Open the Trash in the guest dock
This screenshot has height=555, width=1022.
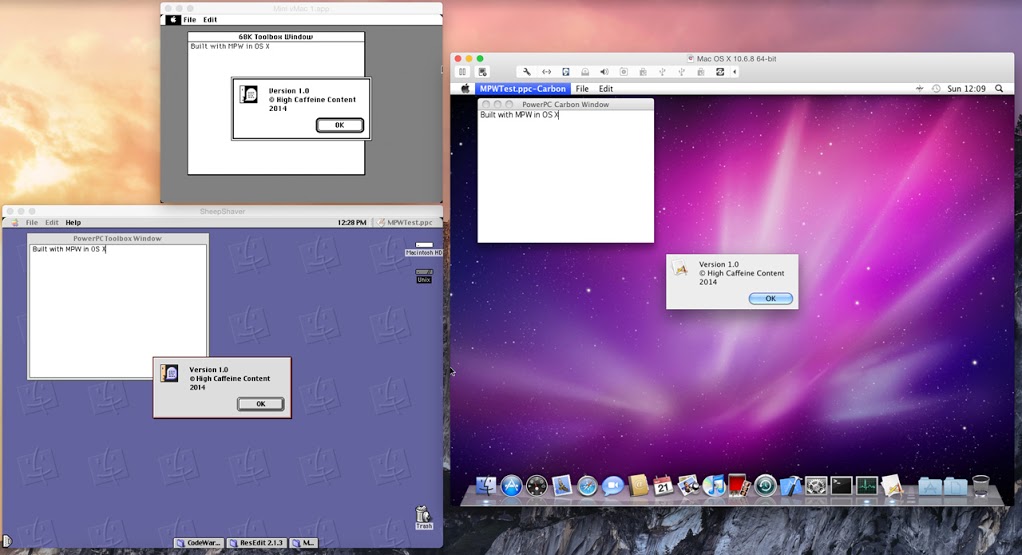point(981,486)
